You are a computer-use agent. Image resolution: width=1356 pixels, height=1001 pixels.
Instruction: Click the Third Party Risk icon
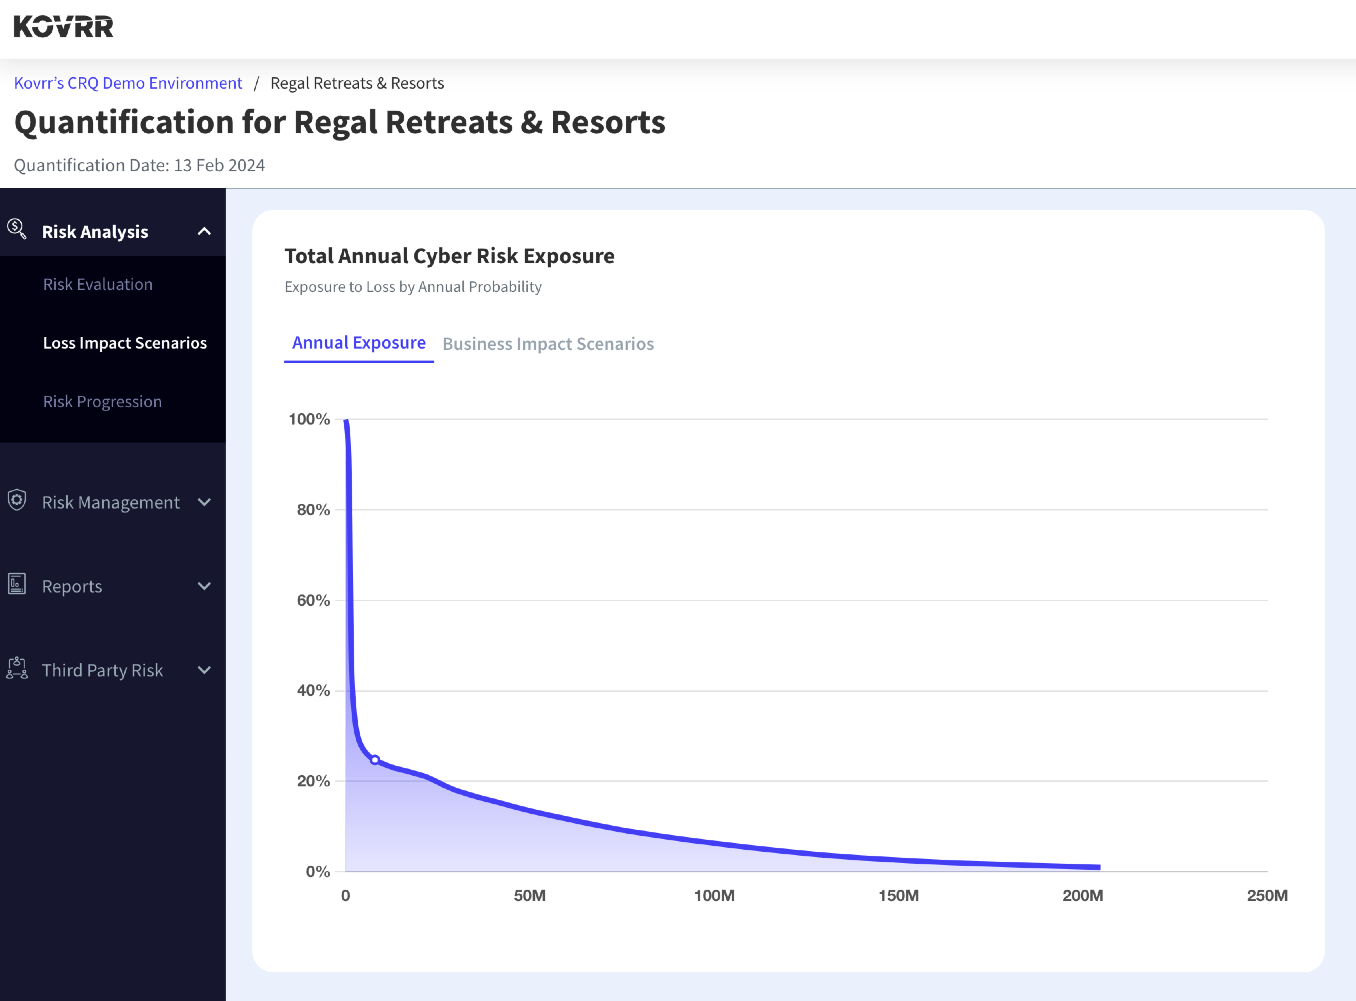pyautogui.click(x=17, y=668)
